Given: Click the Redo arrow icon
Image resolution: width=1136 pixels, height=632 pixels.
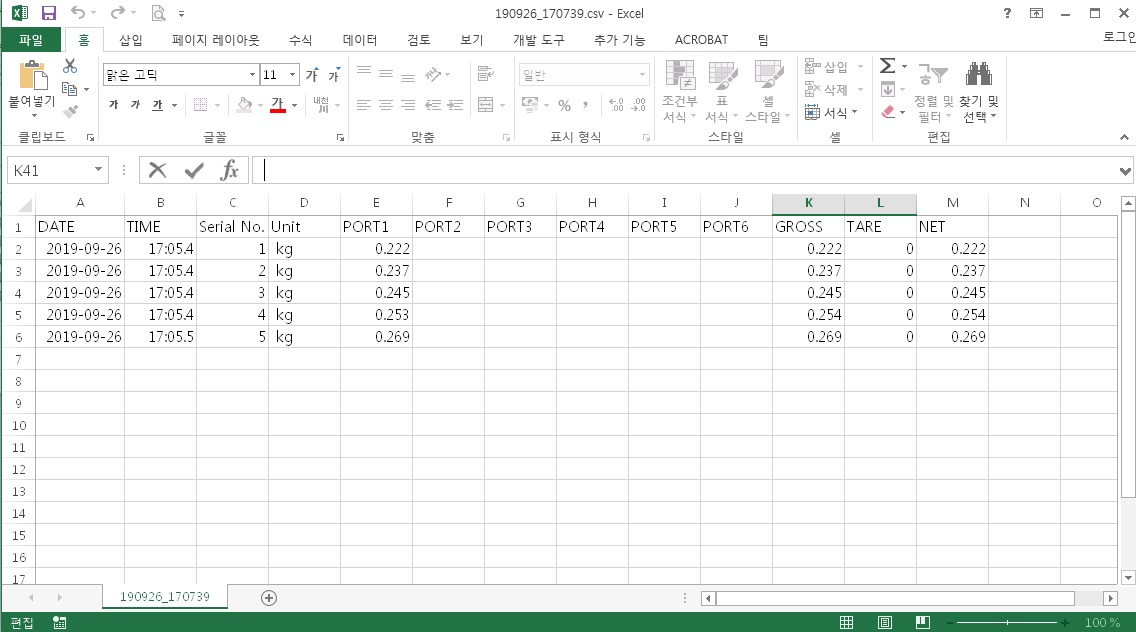Looking at the screenshot, I should point(117,13).
